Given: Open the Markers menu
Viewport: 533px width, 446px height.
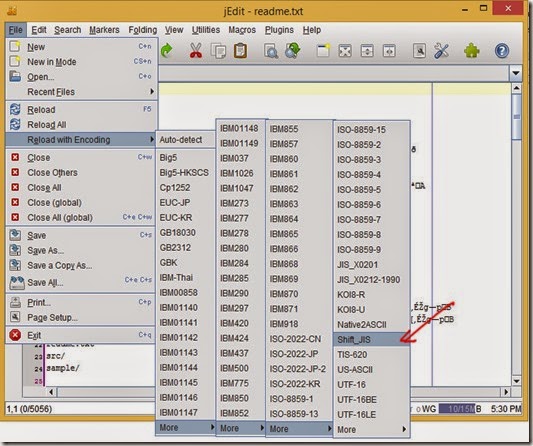Looking at the screenshot, I should click(x=104, y=30).
